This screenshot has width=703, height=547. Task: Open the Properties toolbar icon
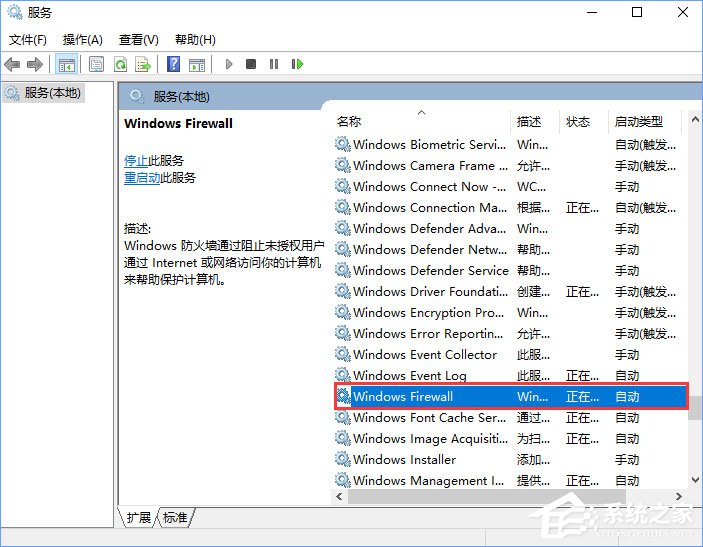click(96, 65)
